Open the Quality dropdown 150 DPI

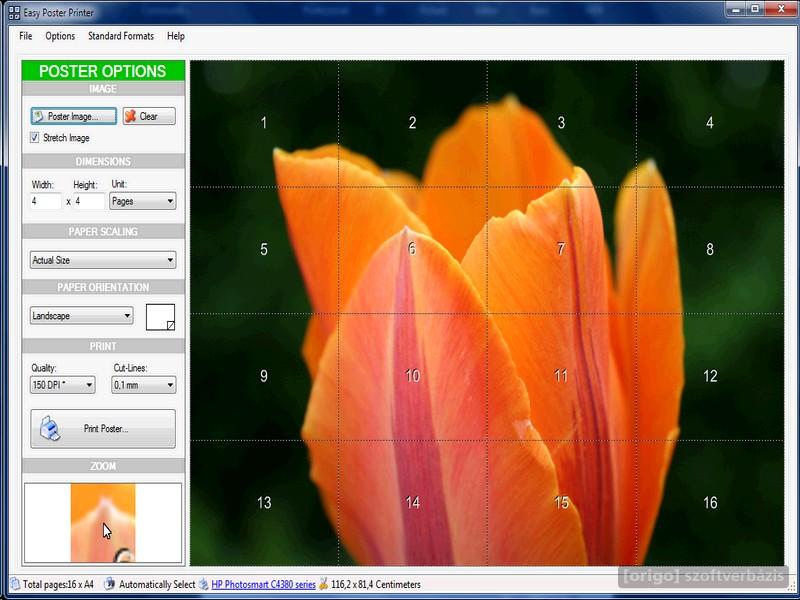coord(62,385)
